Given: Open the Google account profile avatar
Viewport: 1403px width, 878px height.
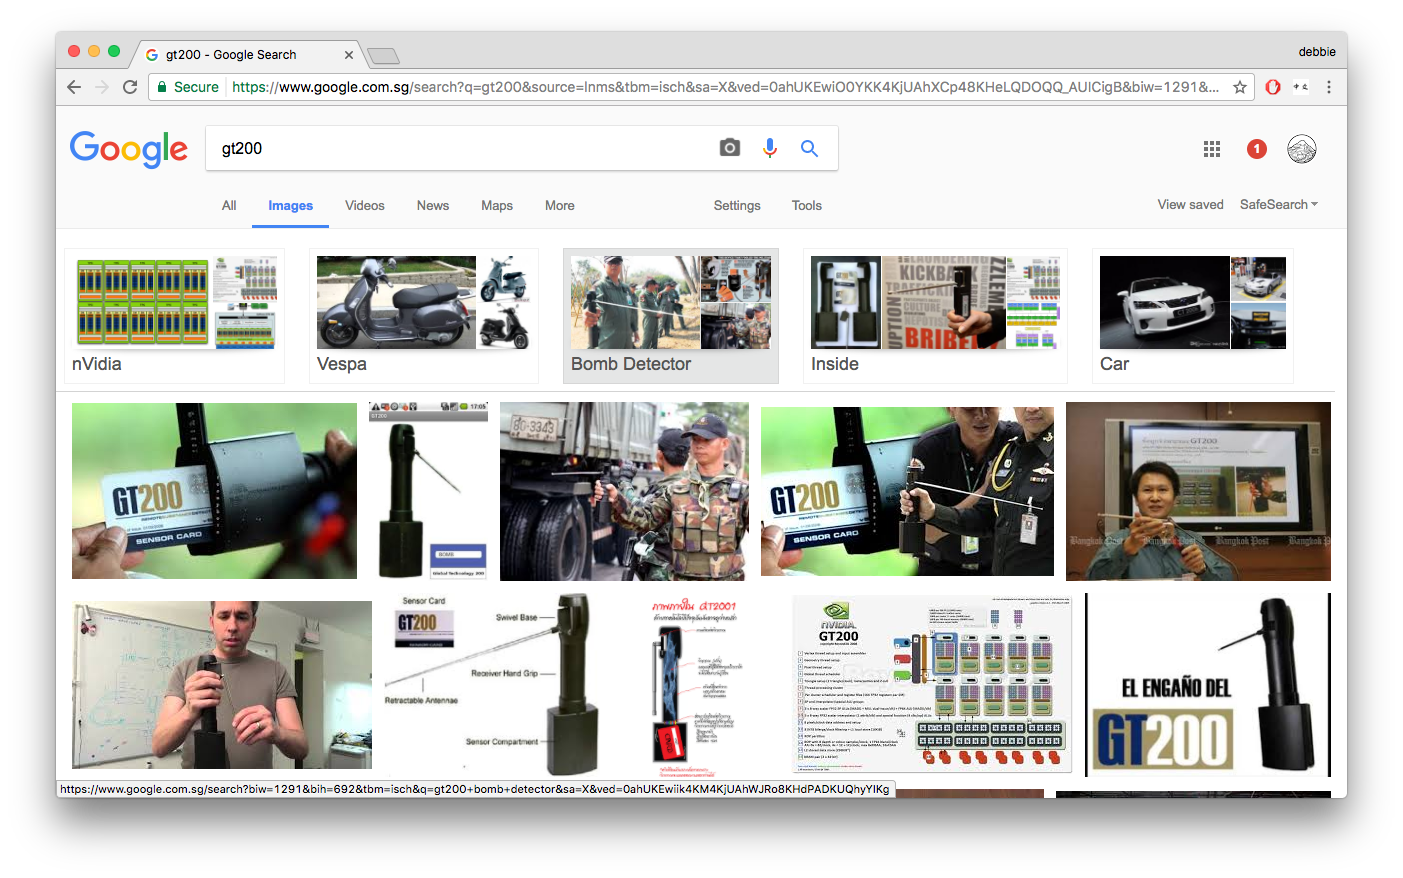Looking at the screenshot, I should [x=1301, y=149].
